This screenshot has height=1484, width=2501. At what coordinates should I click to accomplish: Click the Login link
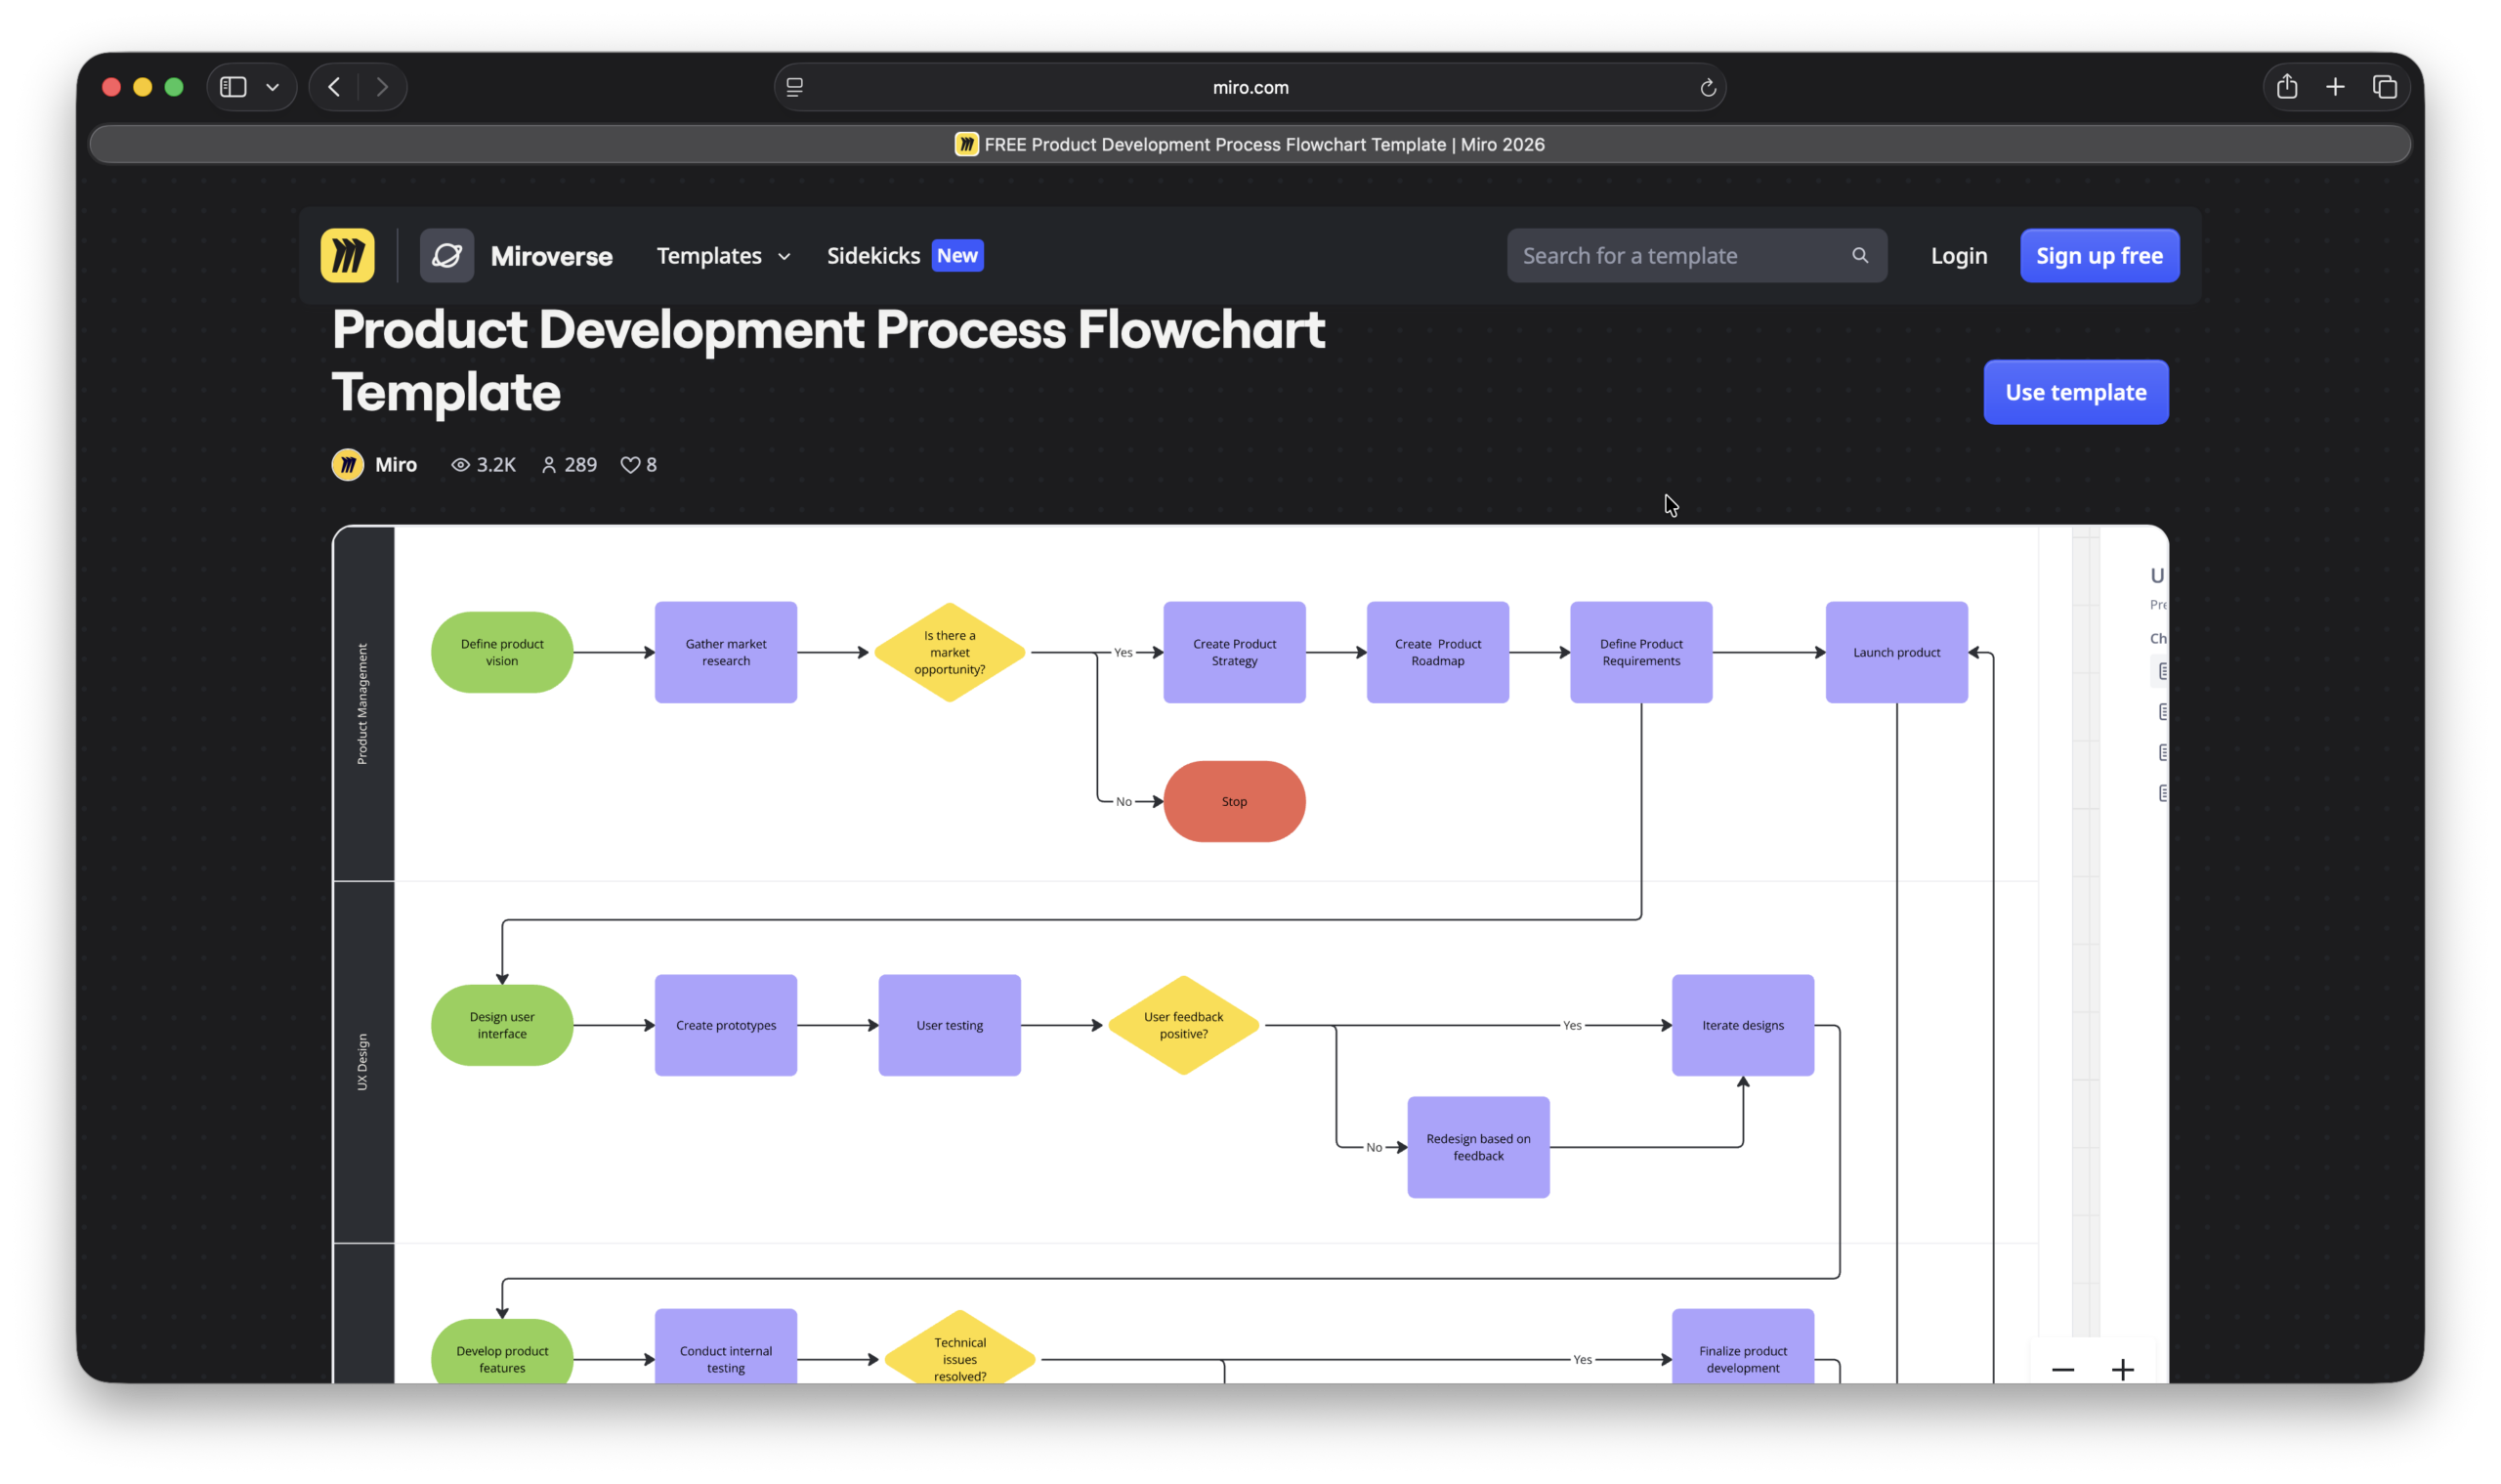click(x=1958, y=256)
